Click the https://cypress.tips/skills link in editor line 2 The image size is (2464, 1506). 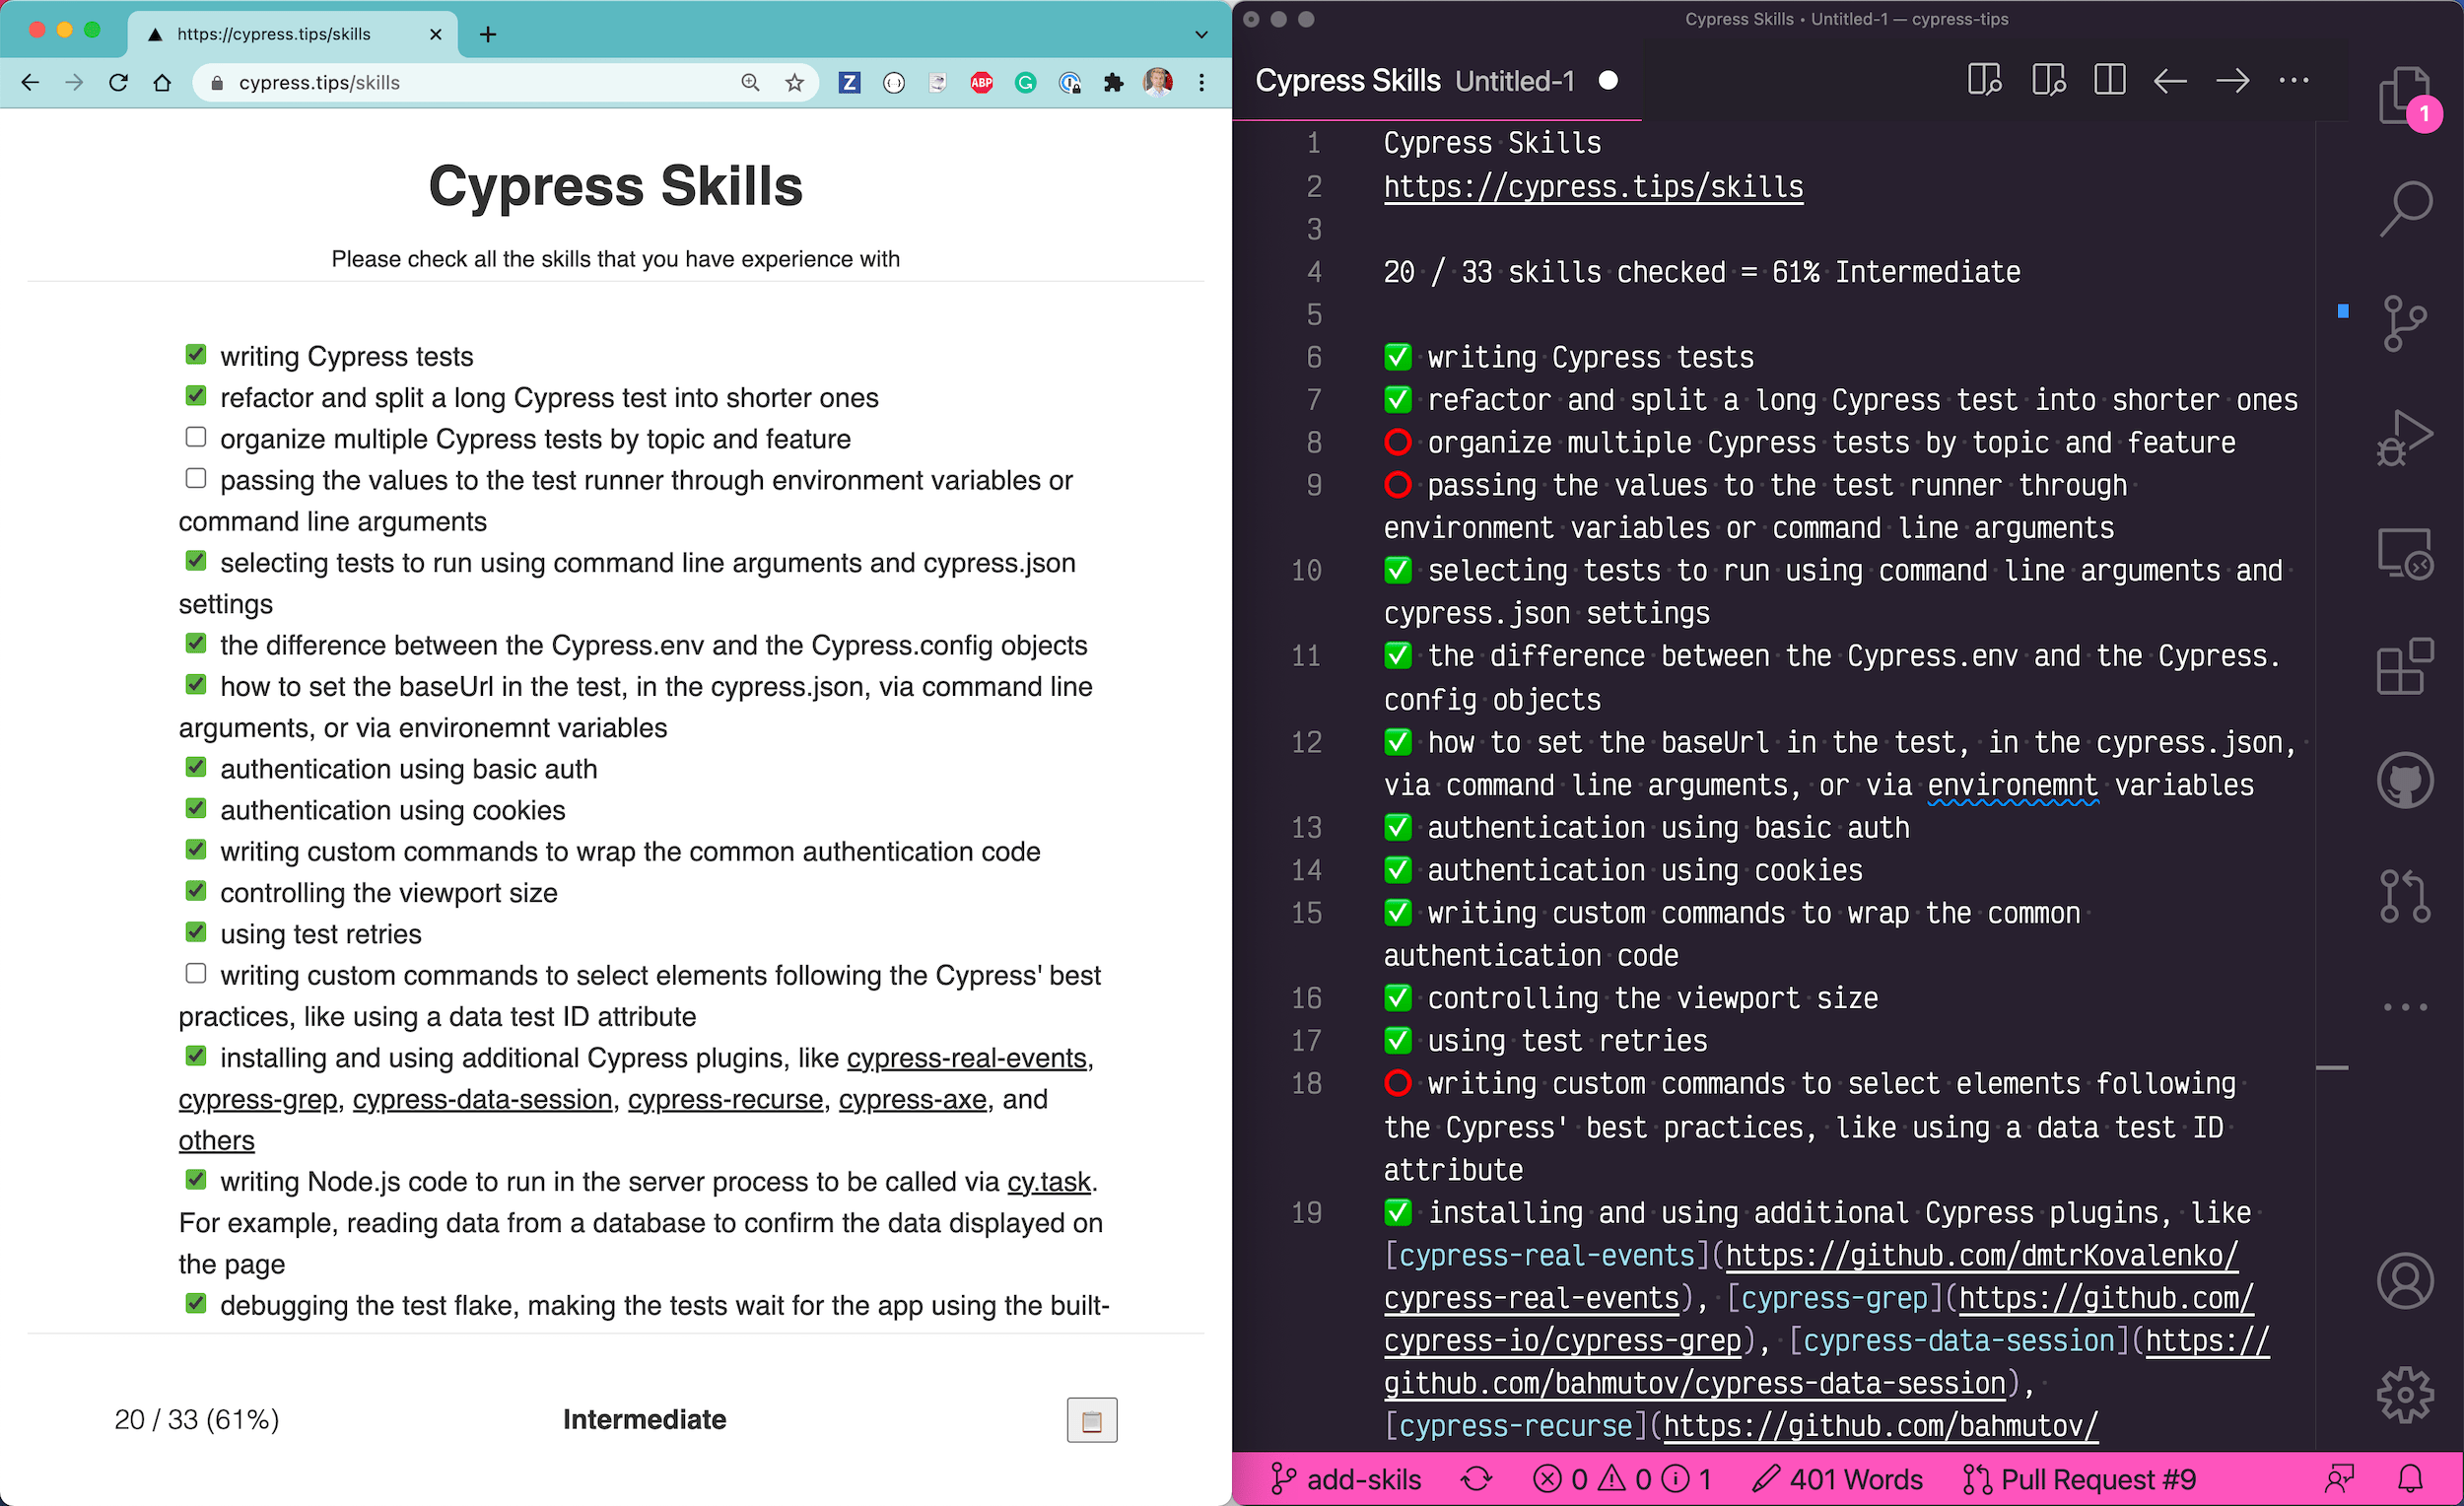coord(1593,187)
